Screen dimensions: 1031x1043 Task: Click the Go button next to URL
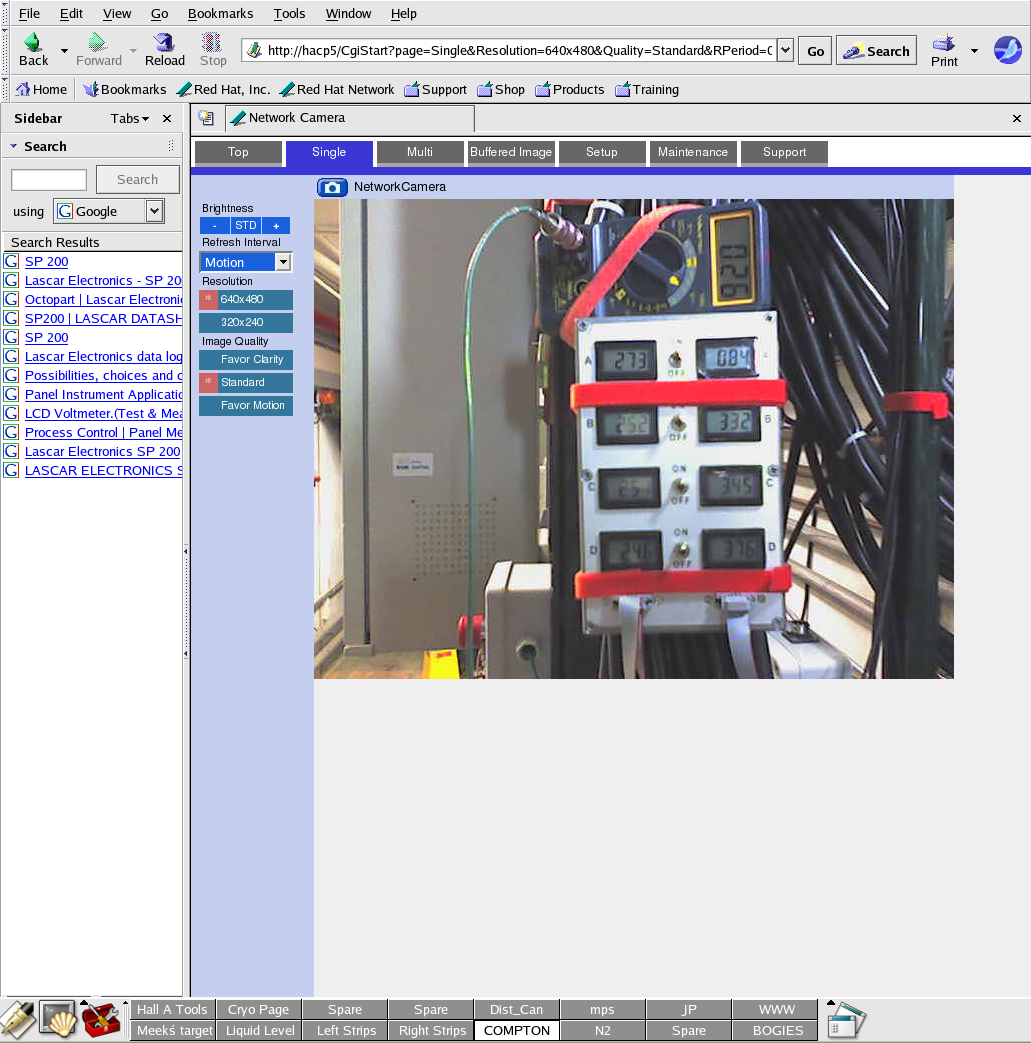[x=815, y=51]
